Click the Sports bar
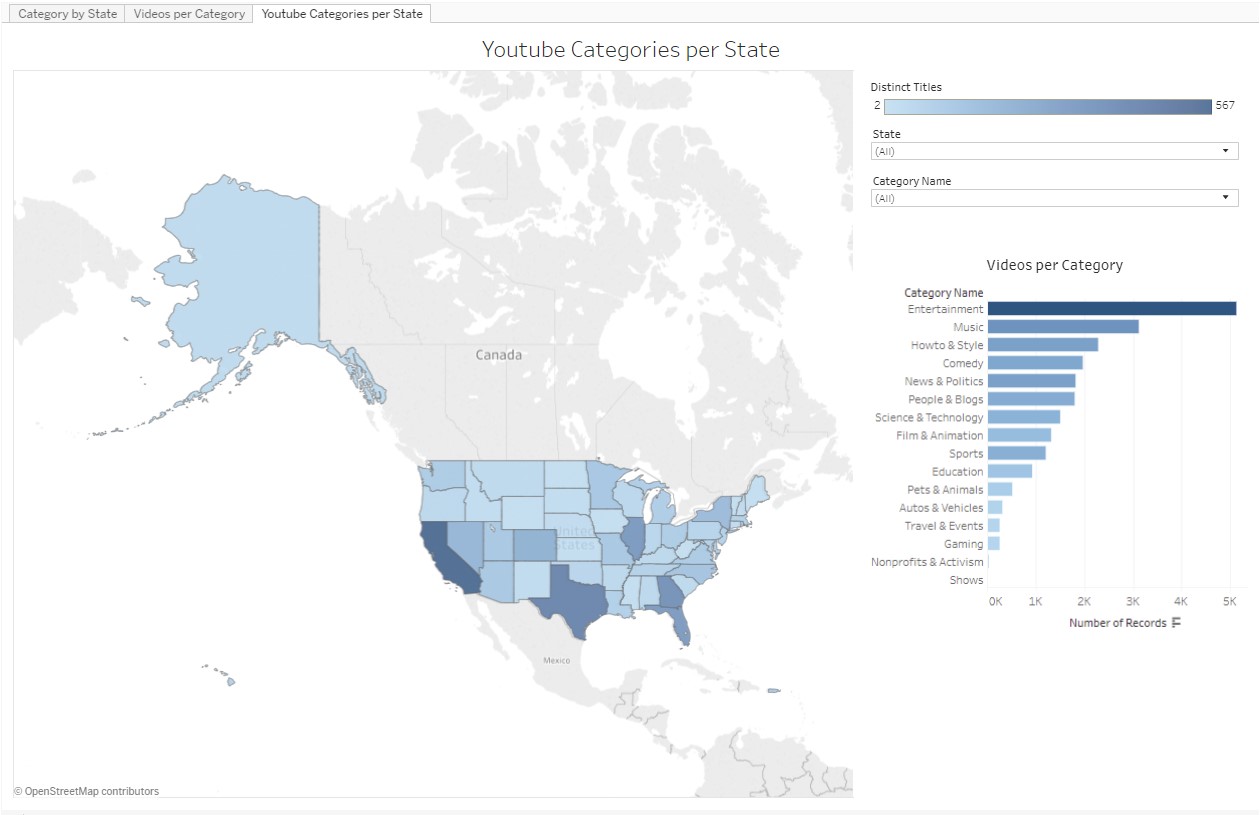This screenshot has width=1260, height=815. coord(1017,453)
